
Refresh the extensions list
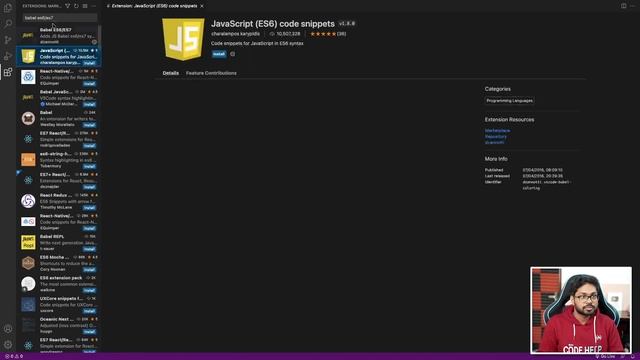click(76, 6)
